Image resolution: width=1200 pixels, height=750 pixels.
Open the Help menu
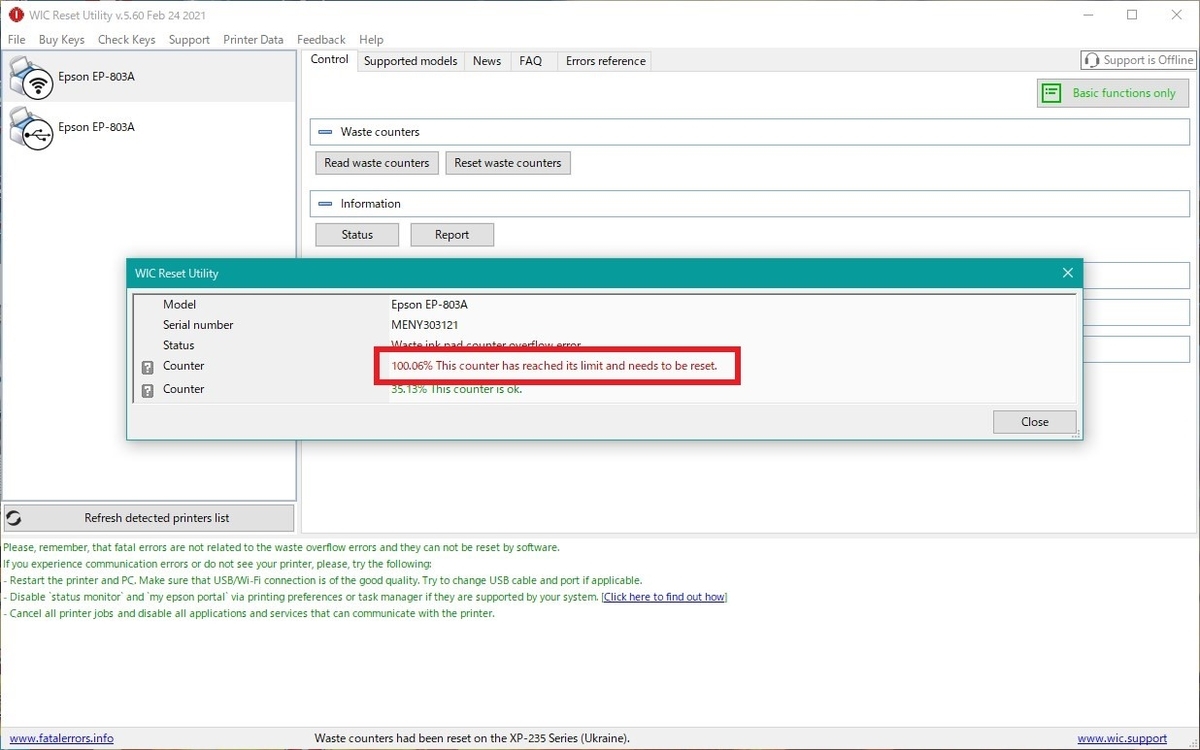click(x=371, y=40)
